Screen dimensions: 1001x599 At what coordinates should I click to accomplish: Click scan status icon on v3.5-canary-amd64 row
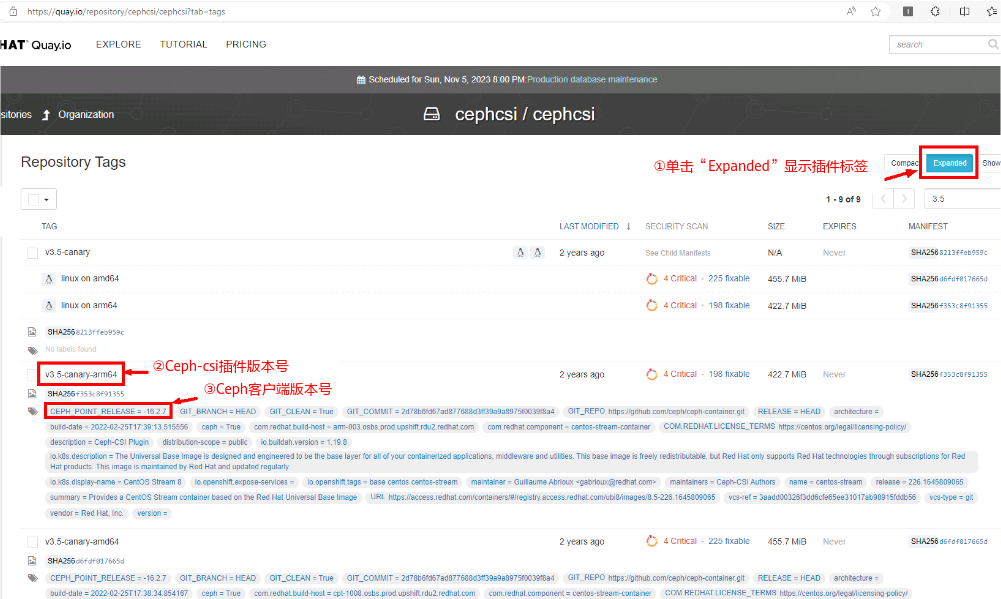(x=651, y=542)
